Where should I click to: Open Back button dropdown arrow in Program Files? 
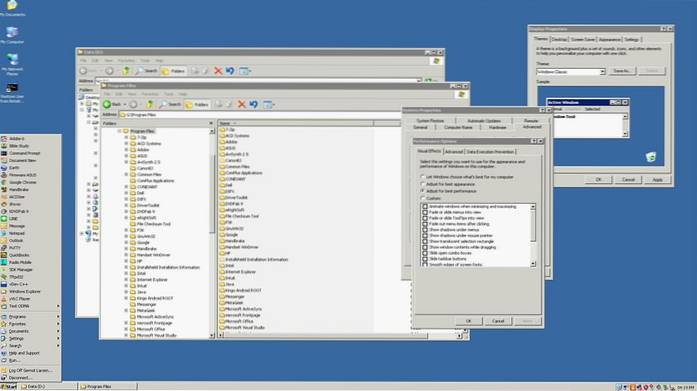click(124, 104)
